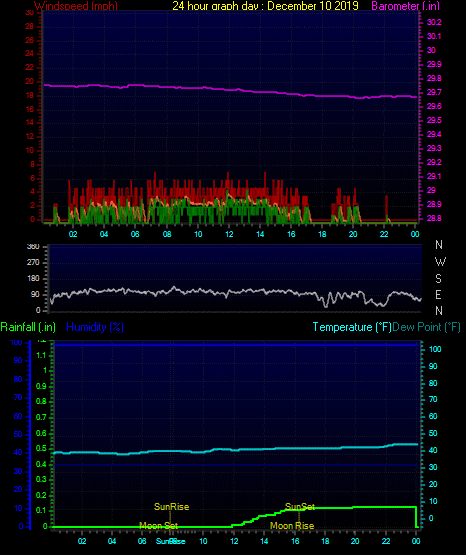Click windspeed scale value 20

pos(30,82)
